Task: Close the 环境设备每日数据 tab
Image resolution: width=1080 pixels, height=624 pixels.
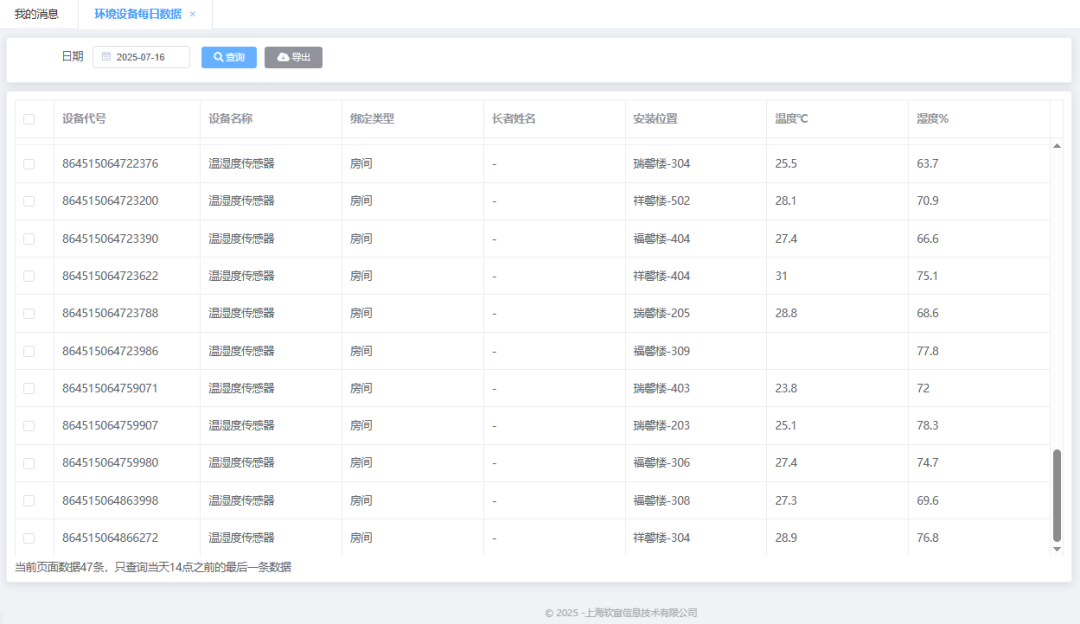Action: click(193, 14)
